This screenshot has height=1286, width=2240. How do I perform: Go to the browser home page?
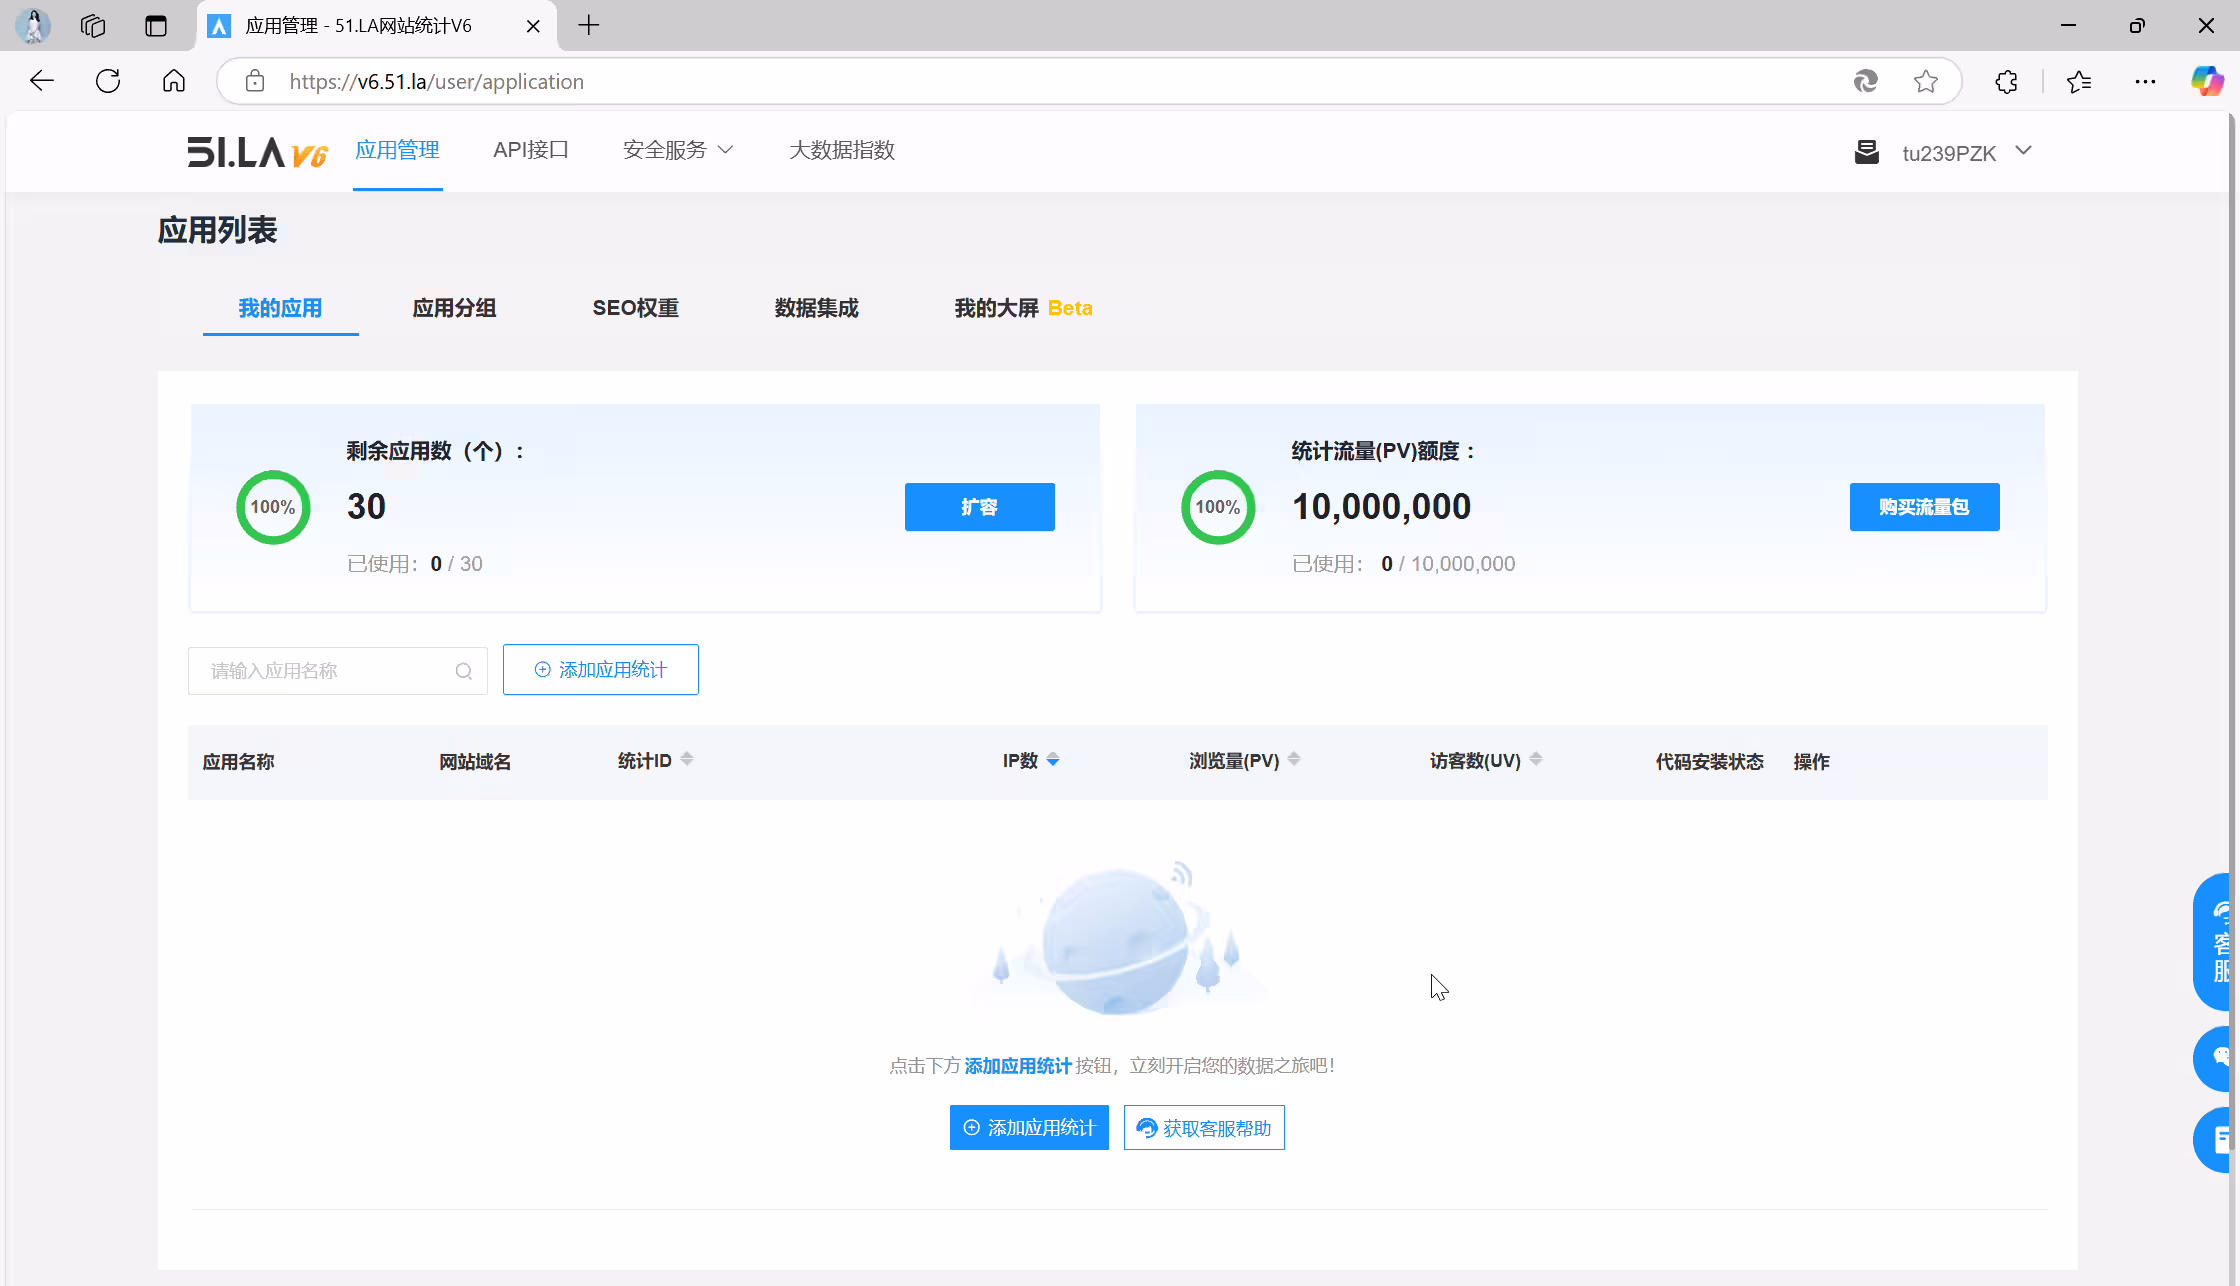[x=174, y=81]
